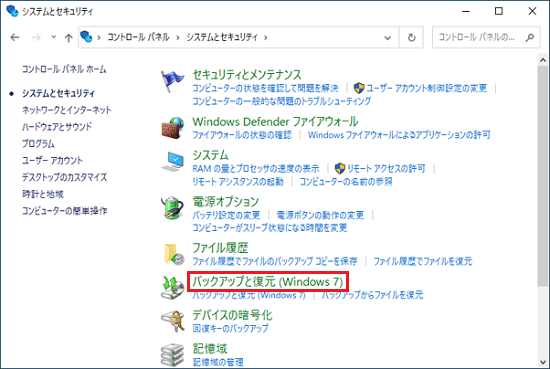
Task: Open the recent locations dropdown arrow
Action: (x=53, y=37)
